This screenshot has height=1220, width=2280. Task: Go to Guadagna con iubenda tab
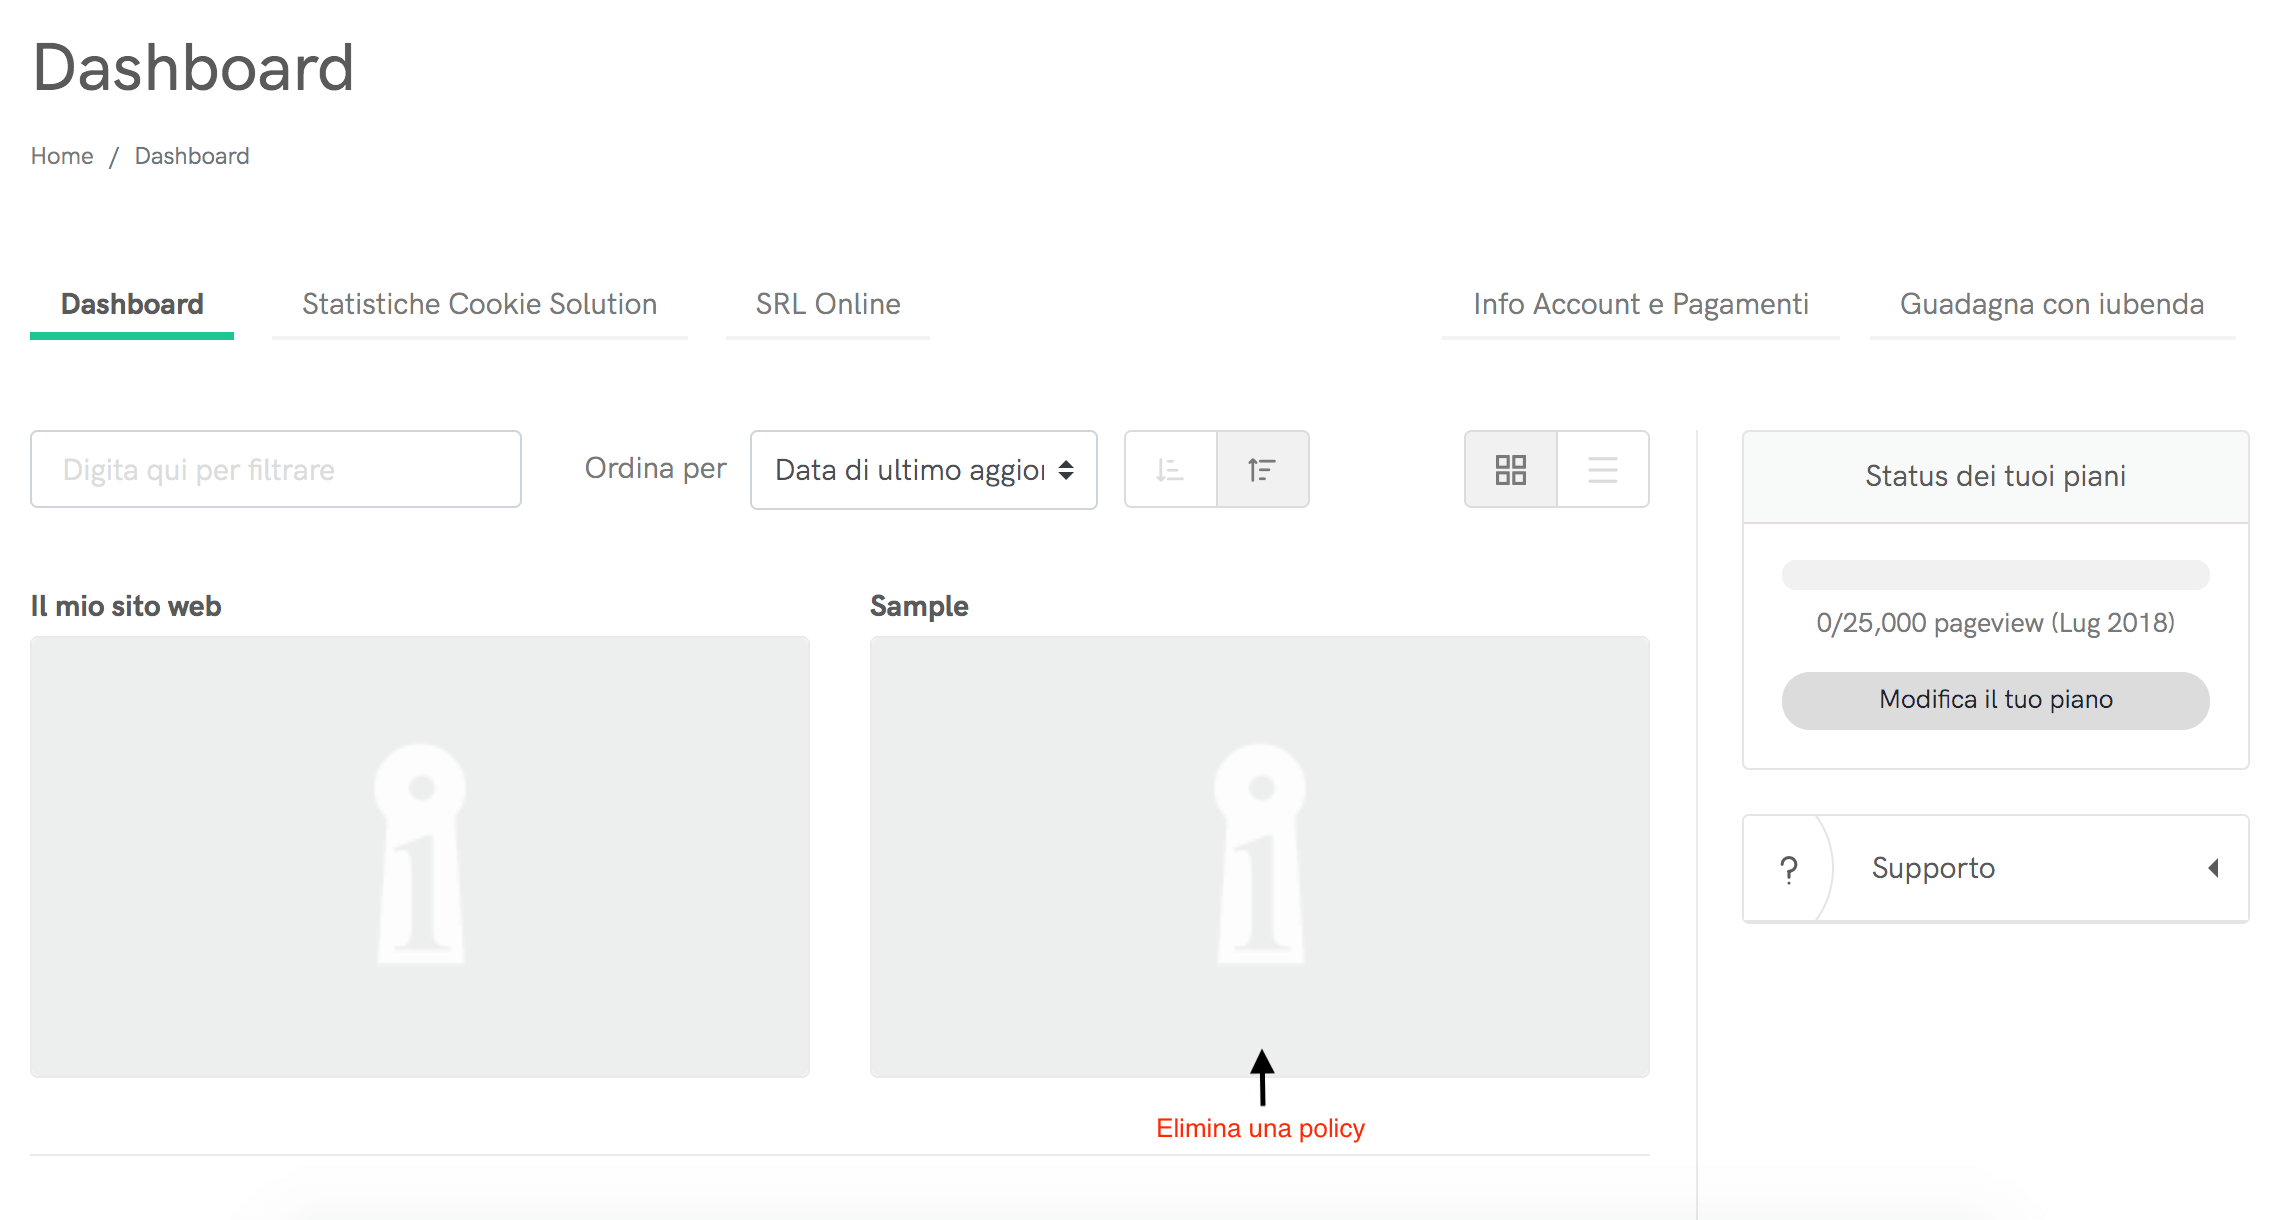click(2051, 304)
